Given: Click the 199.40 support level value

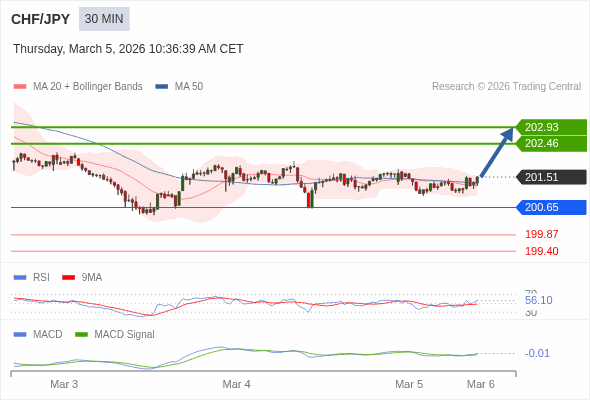Looking at the screenshot, I should [x=542, y=251].
